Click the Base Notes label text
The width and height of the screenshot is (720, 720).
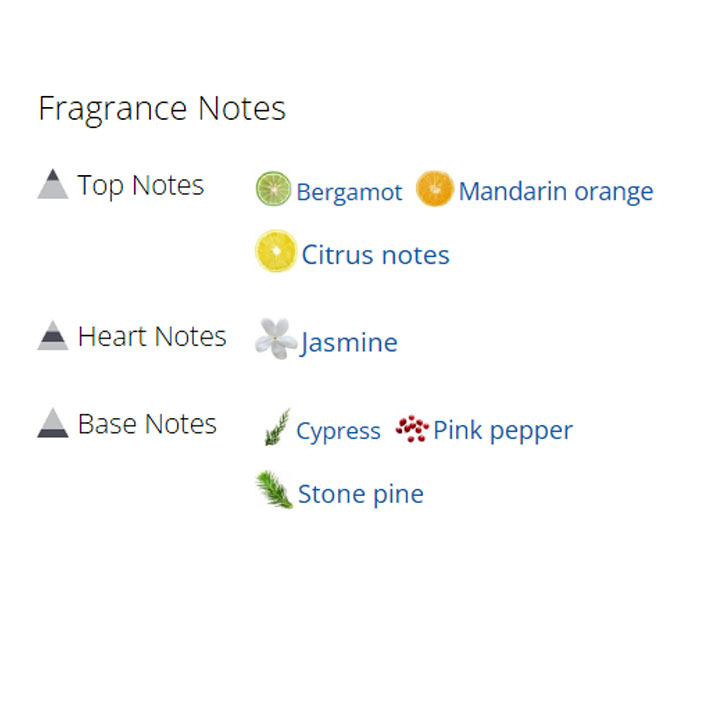[147, 424]
